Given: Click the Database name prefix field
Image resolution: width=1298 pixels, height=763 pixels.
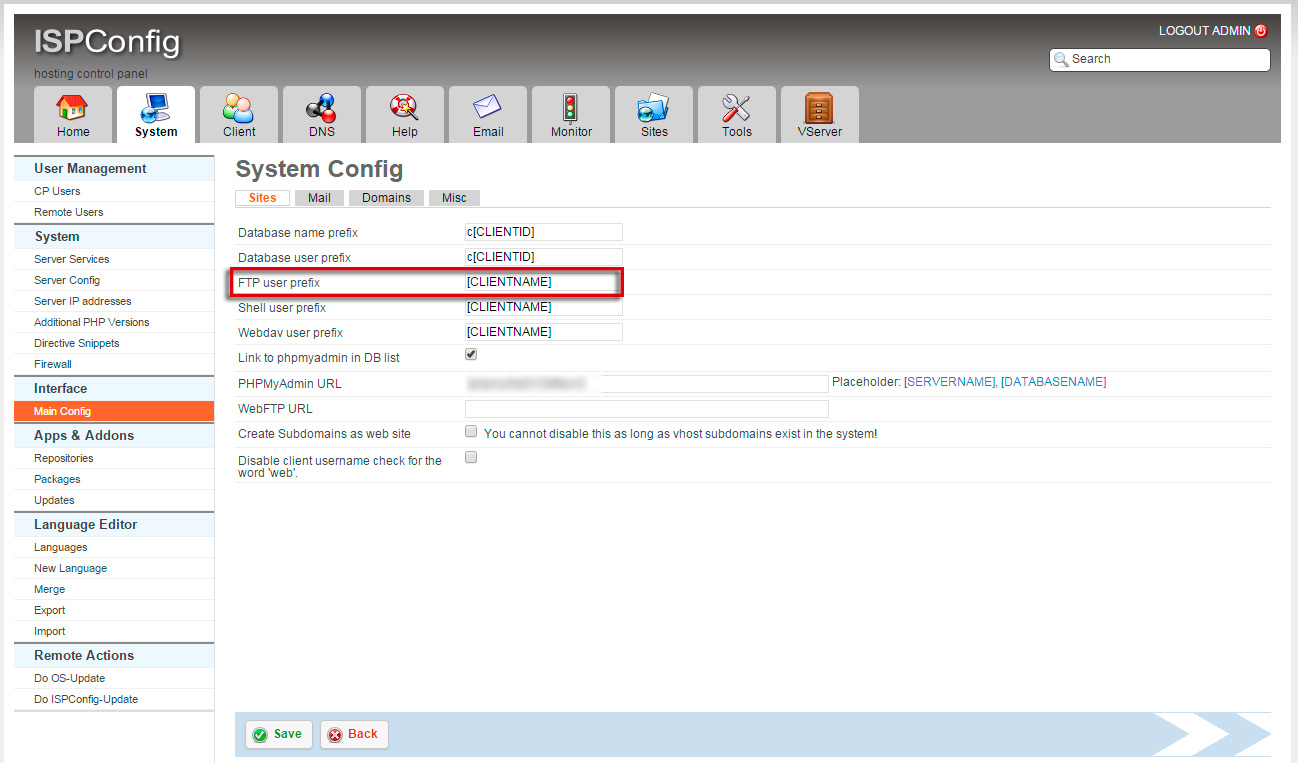Looking at the screenshot, I should click(543, 232).
